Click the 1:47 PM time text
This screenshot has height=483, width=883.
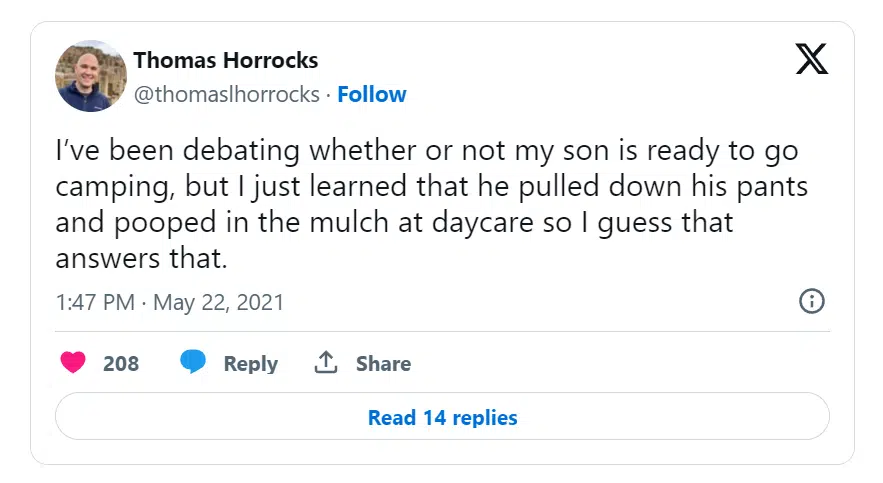click(97, 303)
